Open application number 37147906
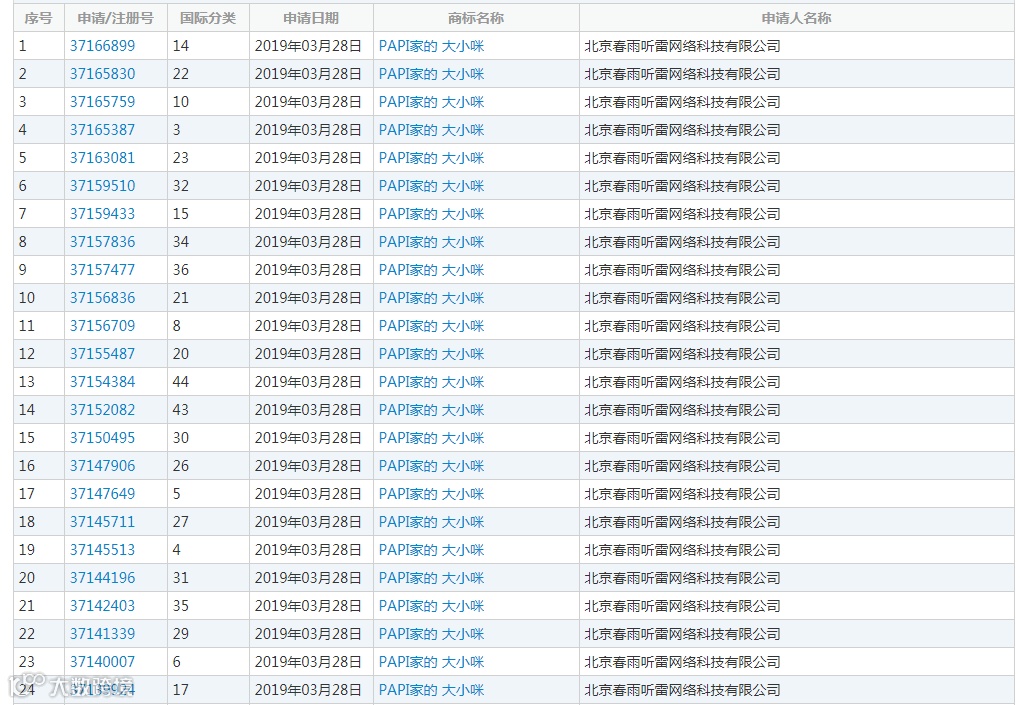Viewport: 1020px width, 705px height. point(103,466)
